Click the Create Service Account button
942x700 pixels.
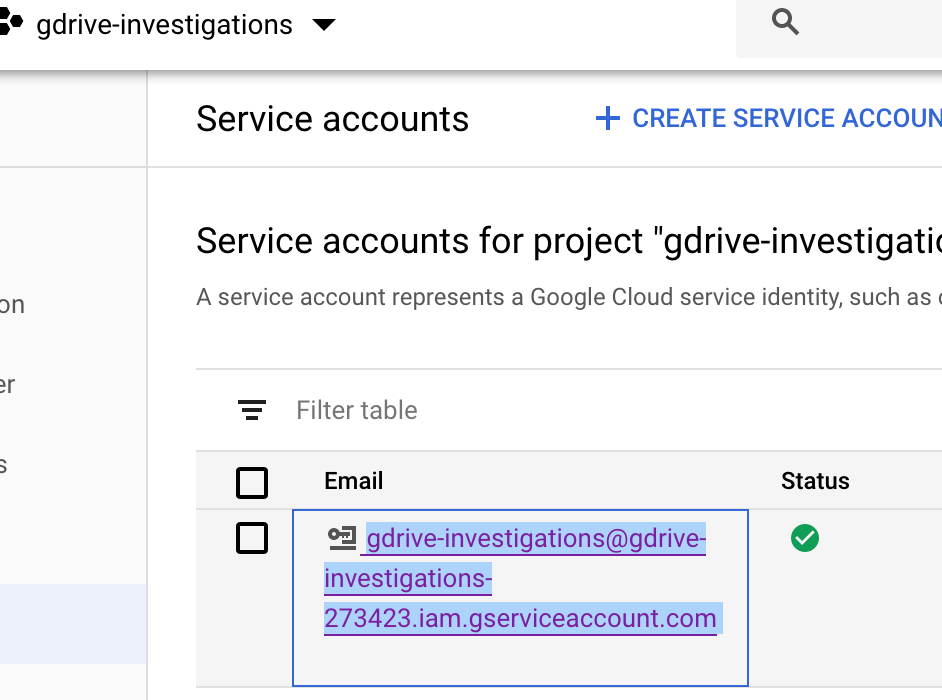pyautogui.click(x=768, y=118)
